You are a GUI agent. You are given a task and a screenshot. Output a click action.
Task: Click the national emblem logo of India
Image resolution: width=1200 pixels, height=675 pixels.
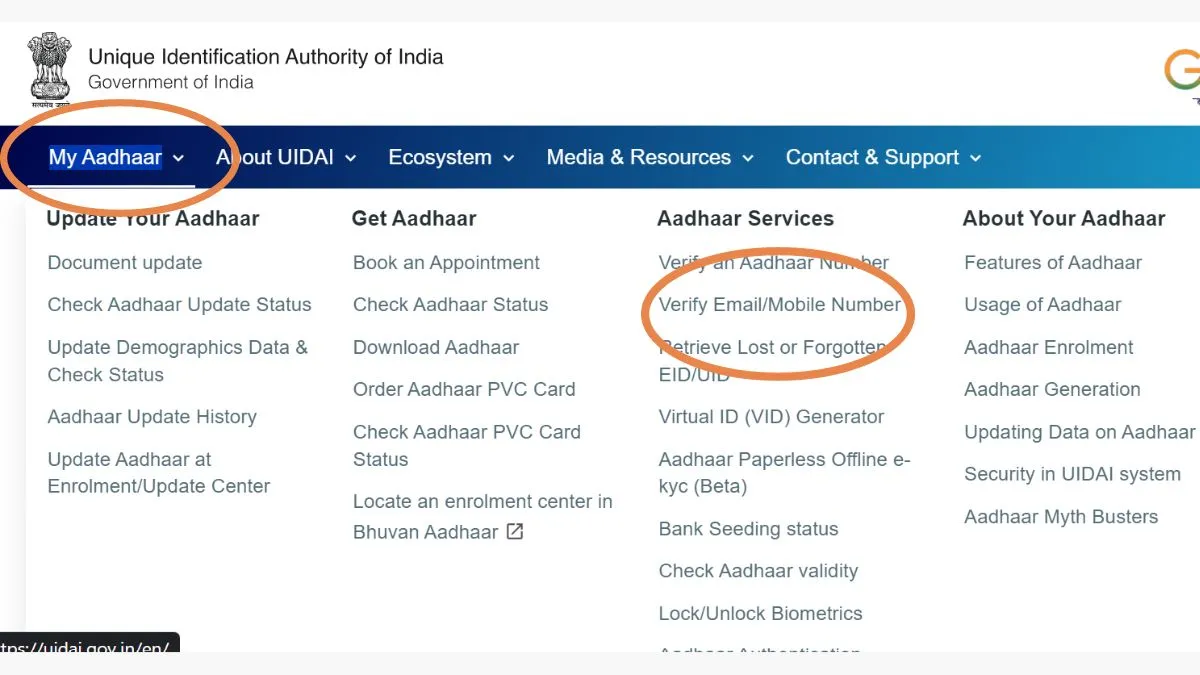[x=49, y=68]
